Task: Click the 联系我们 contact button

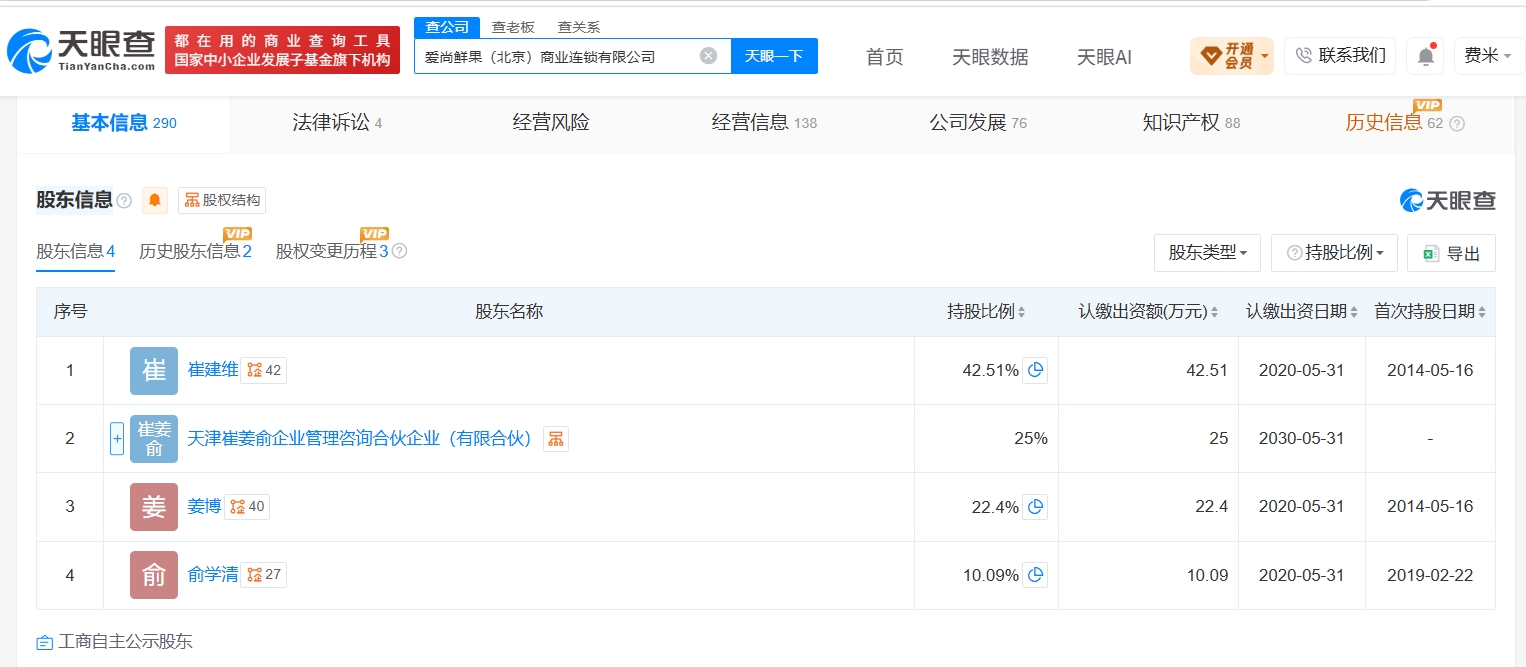Action: tap(1340, 56)
